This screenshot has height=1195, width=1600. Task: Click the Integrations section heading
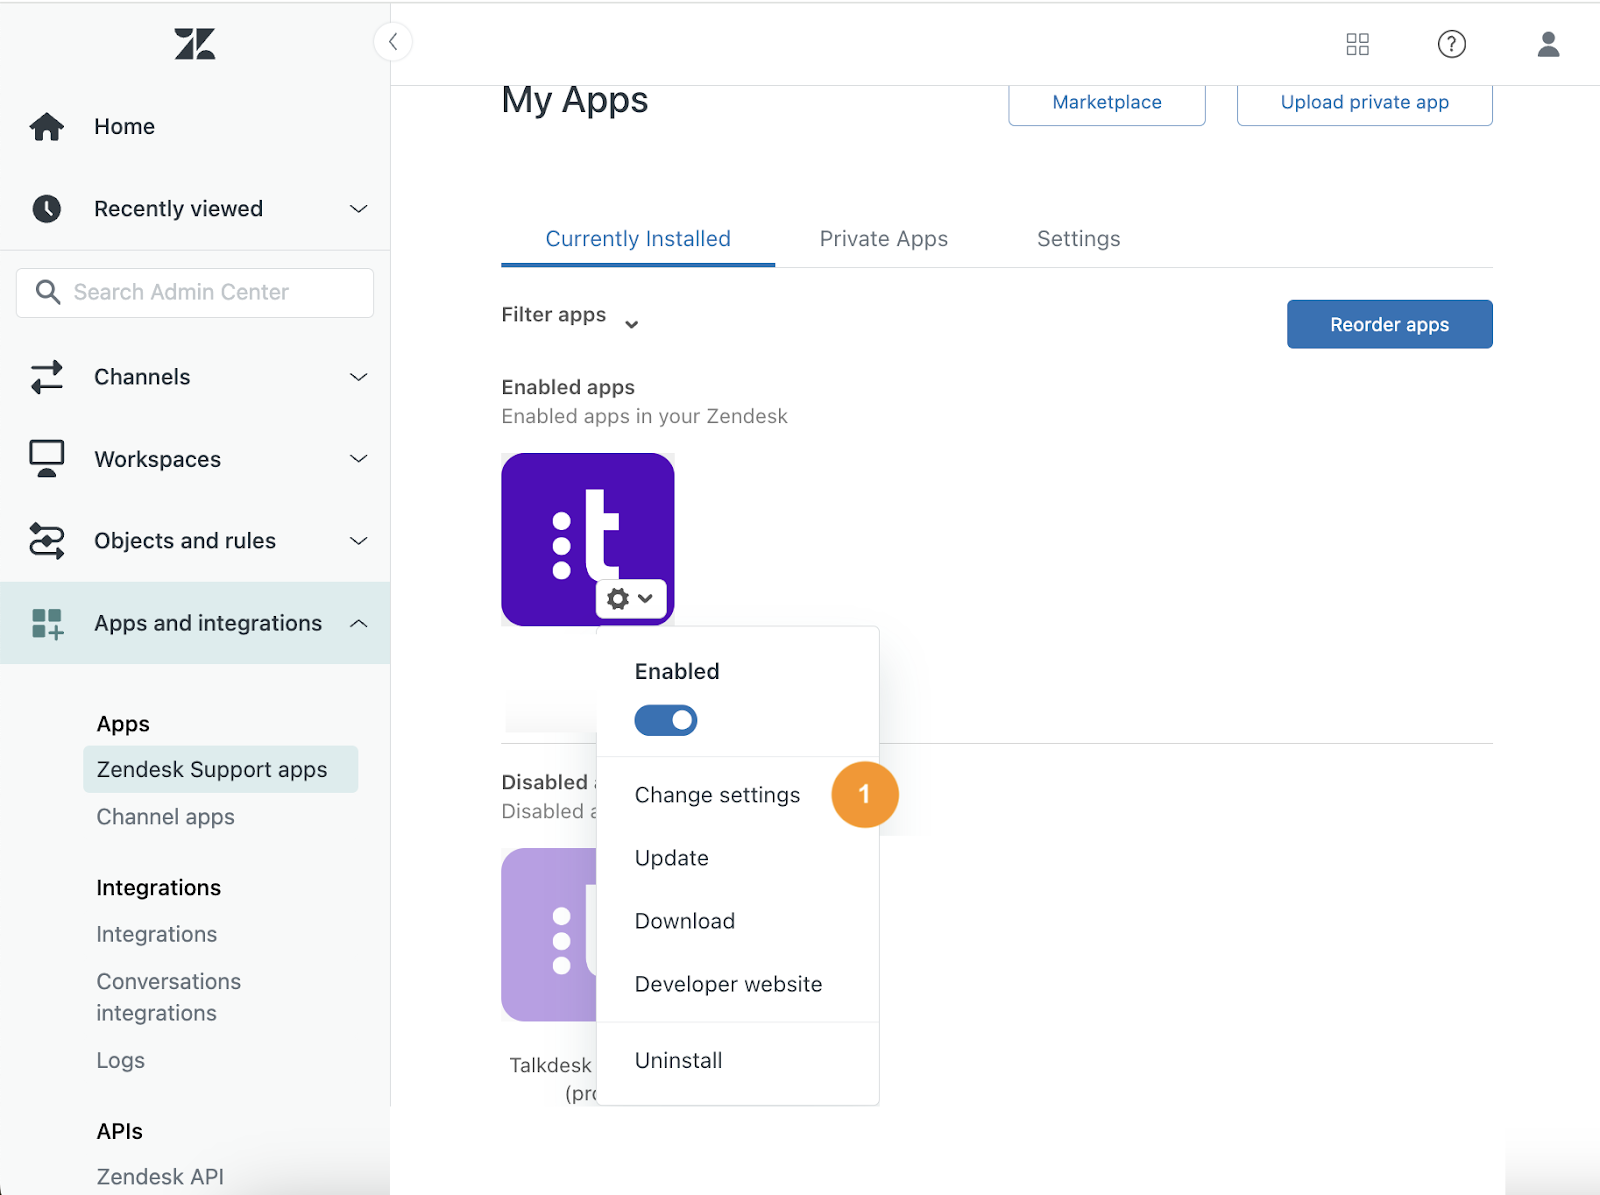click(159, 888)
